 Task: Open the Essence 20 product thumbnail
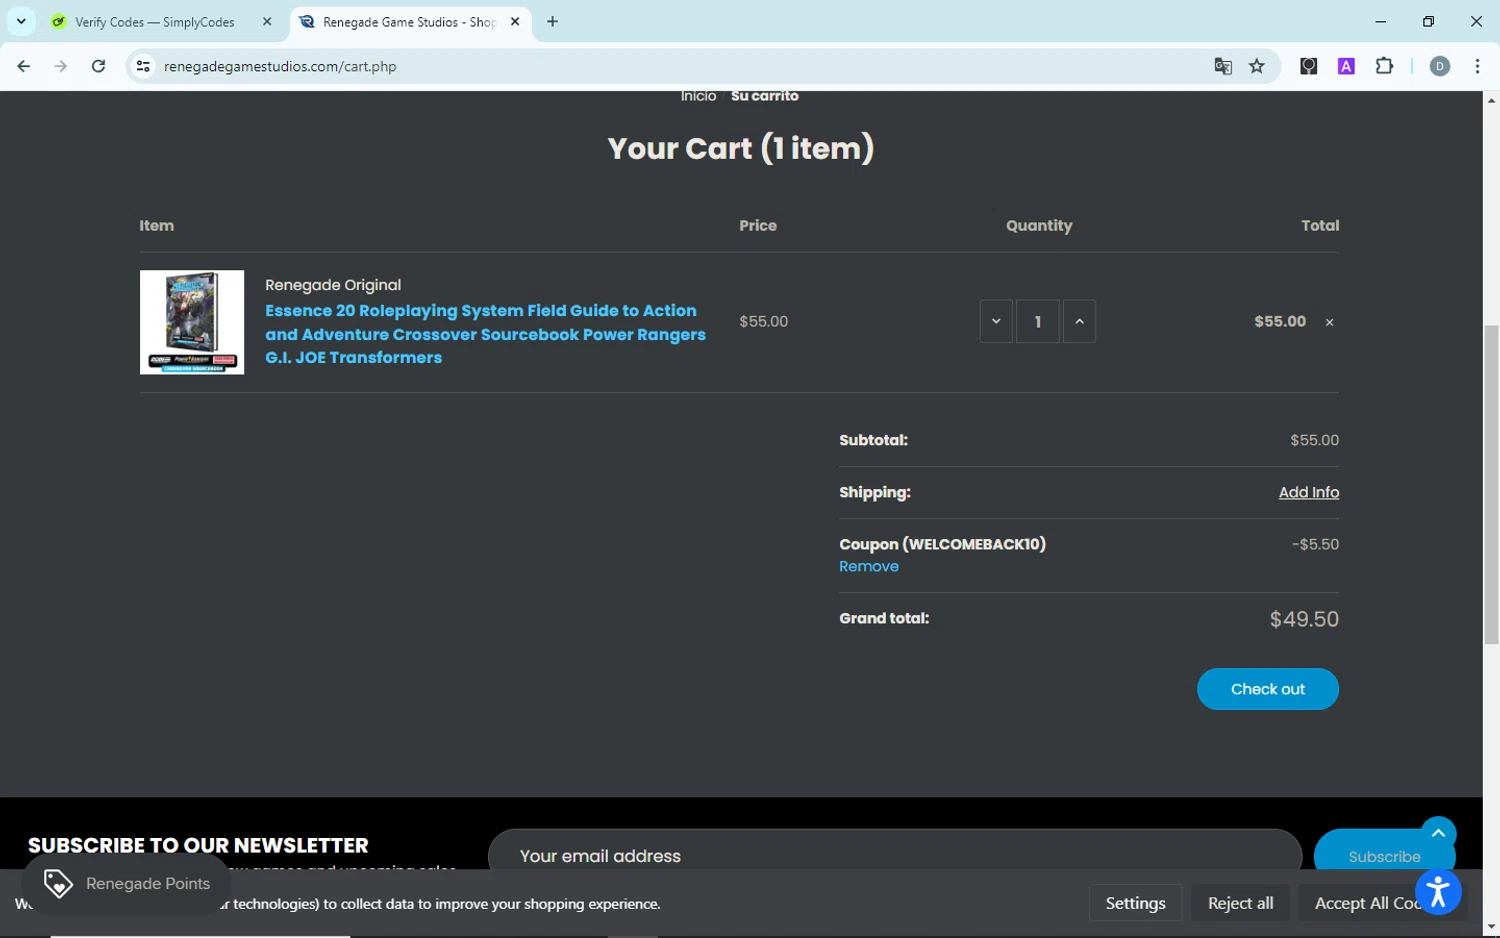(x=192, y=322)
